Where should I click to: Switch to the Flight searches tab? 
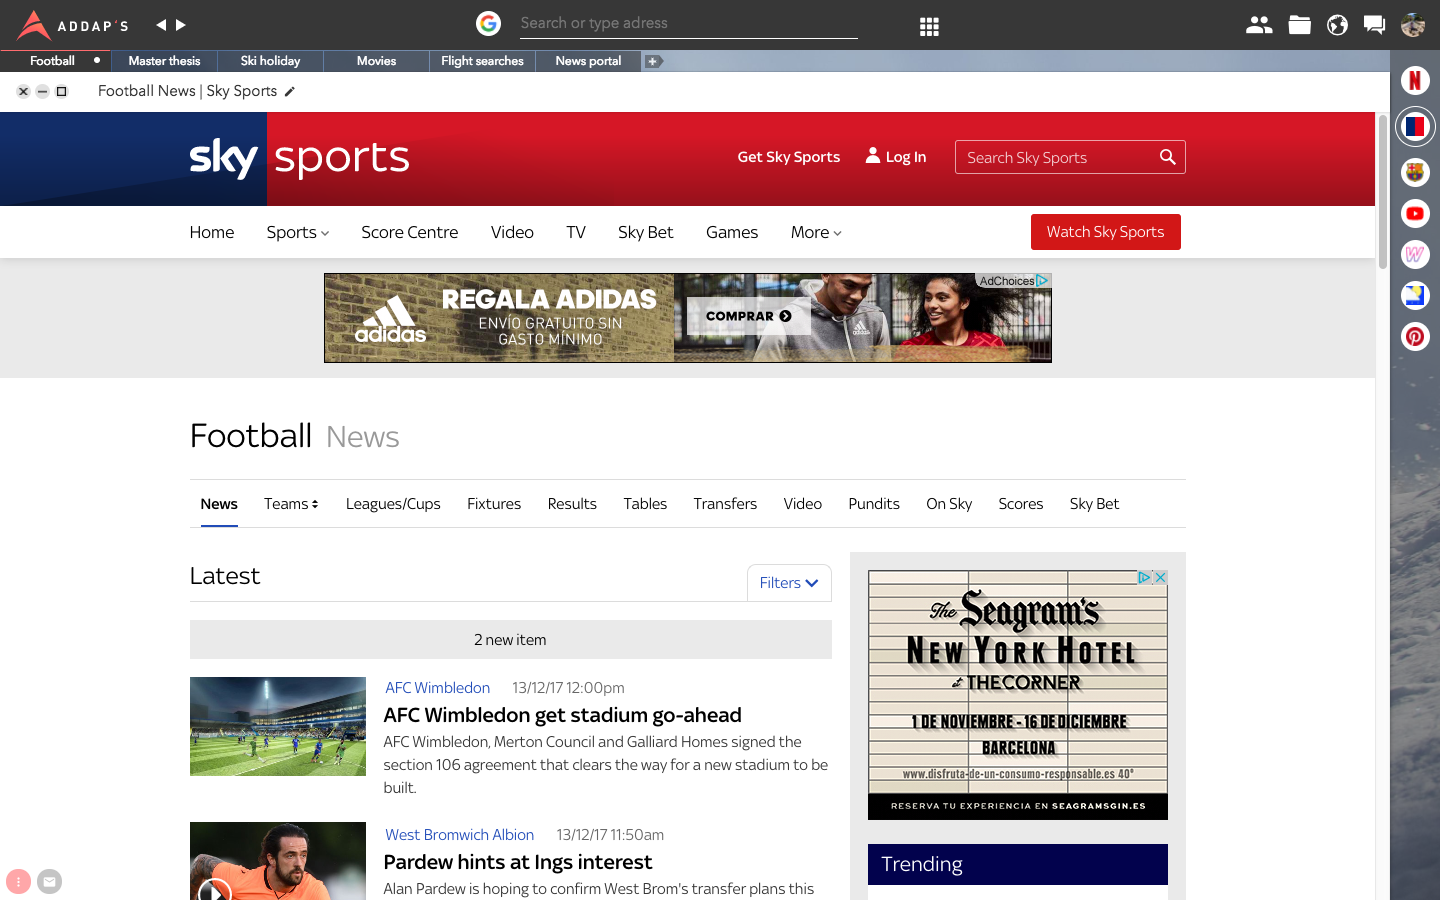[482, 61]
